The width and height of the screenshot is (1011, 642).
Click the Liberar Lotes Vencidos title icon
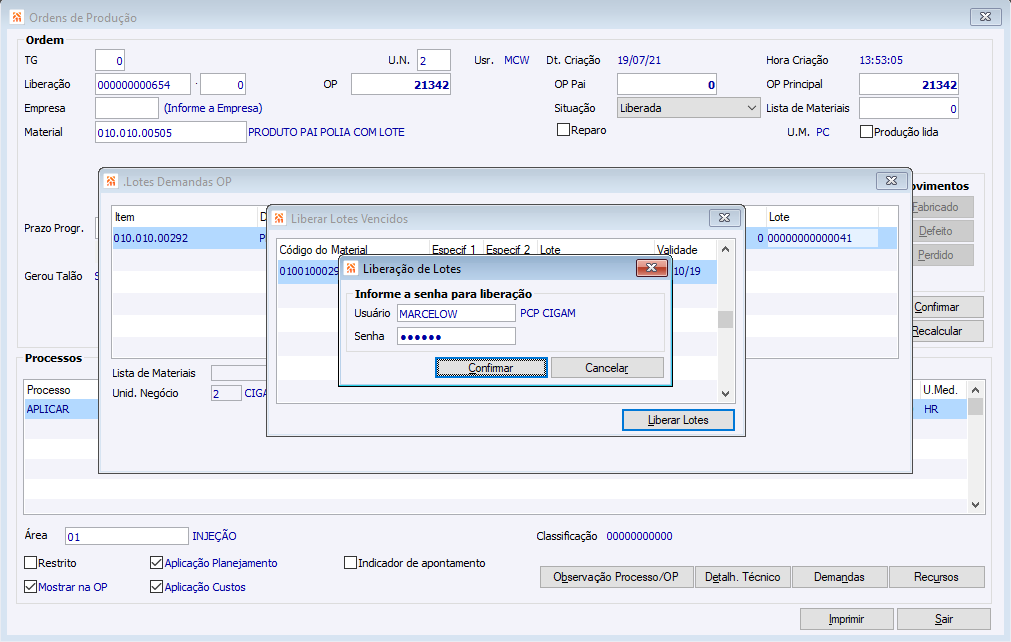point(279,219)
